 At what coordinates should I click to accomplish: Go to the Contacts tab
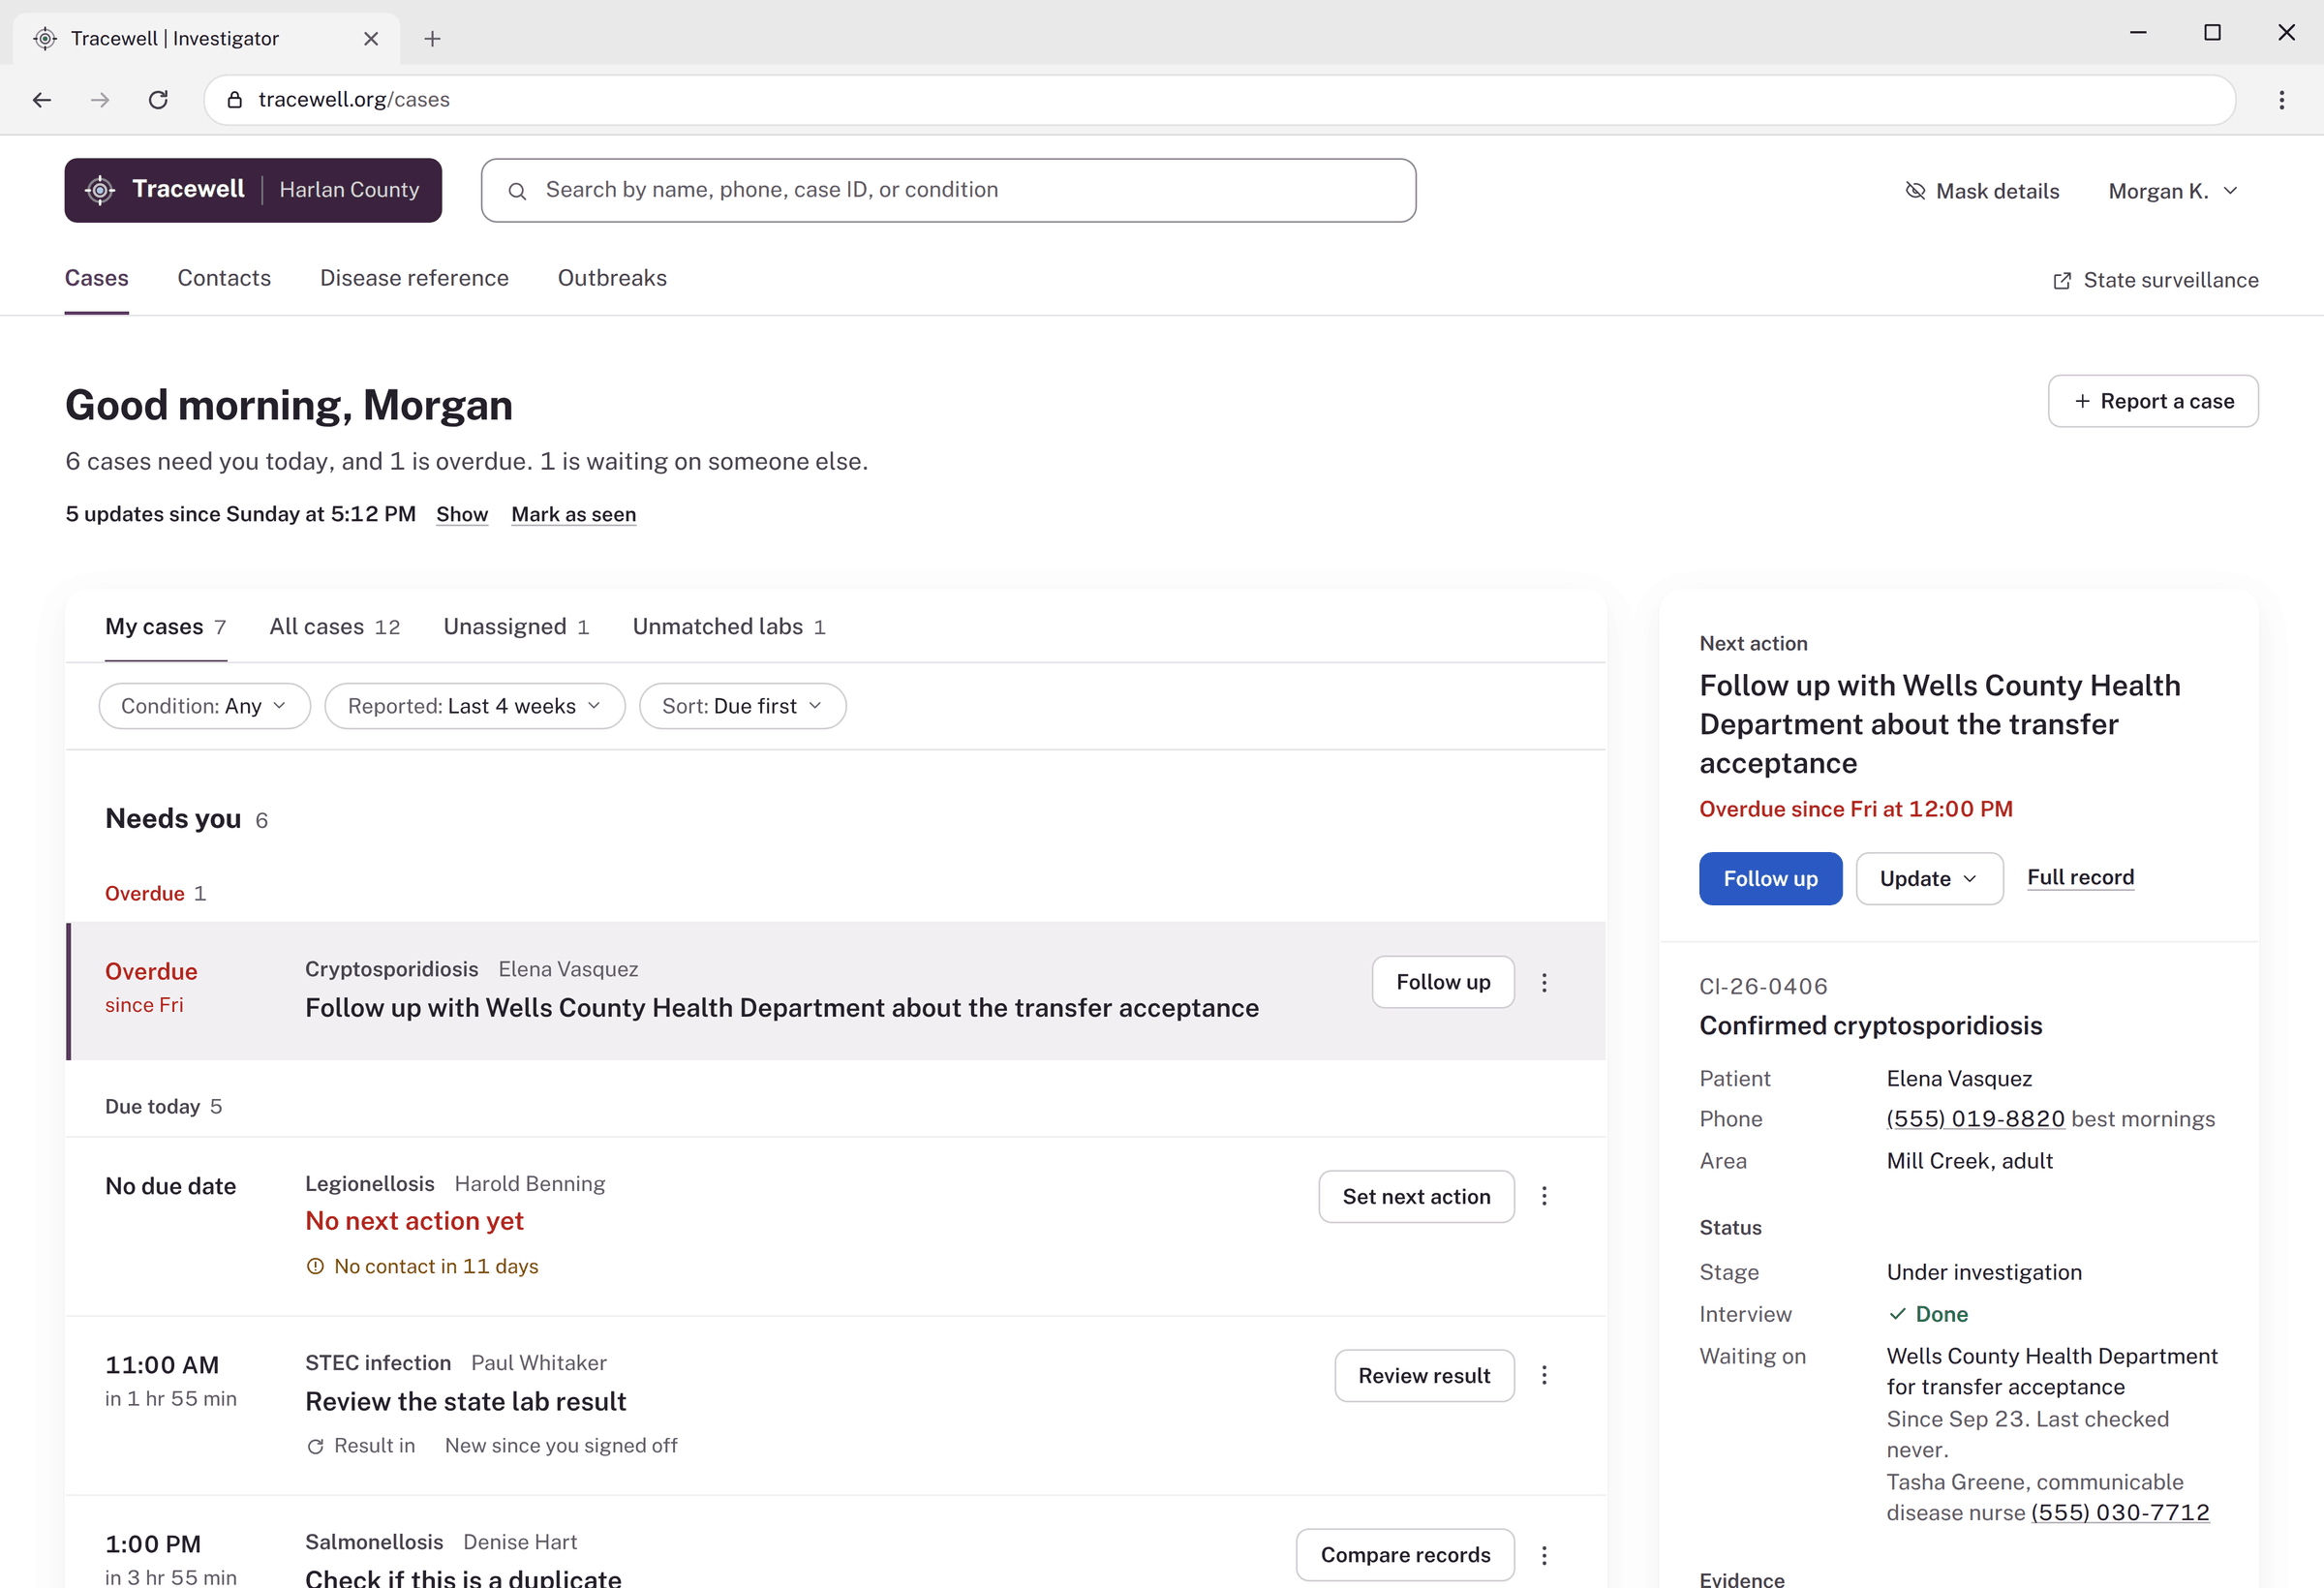[224, 278]
